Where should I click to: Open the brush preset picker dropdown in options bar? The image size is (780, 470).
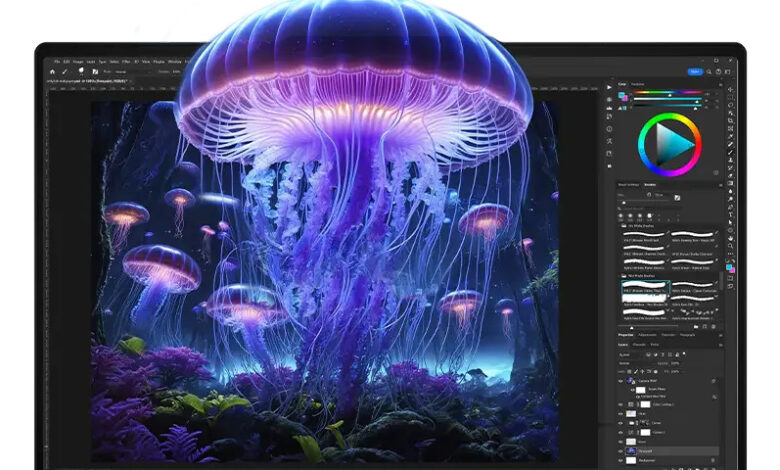point(82,72)
